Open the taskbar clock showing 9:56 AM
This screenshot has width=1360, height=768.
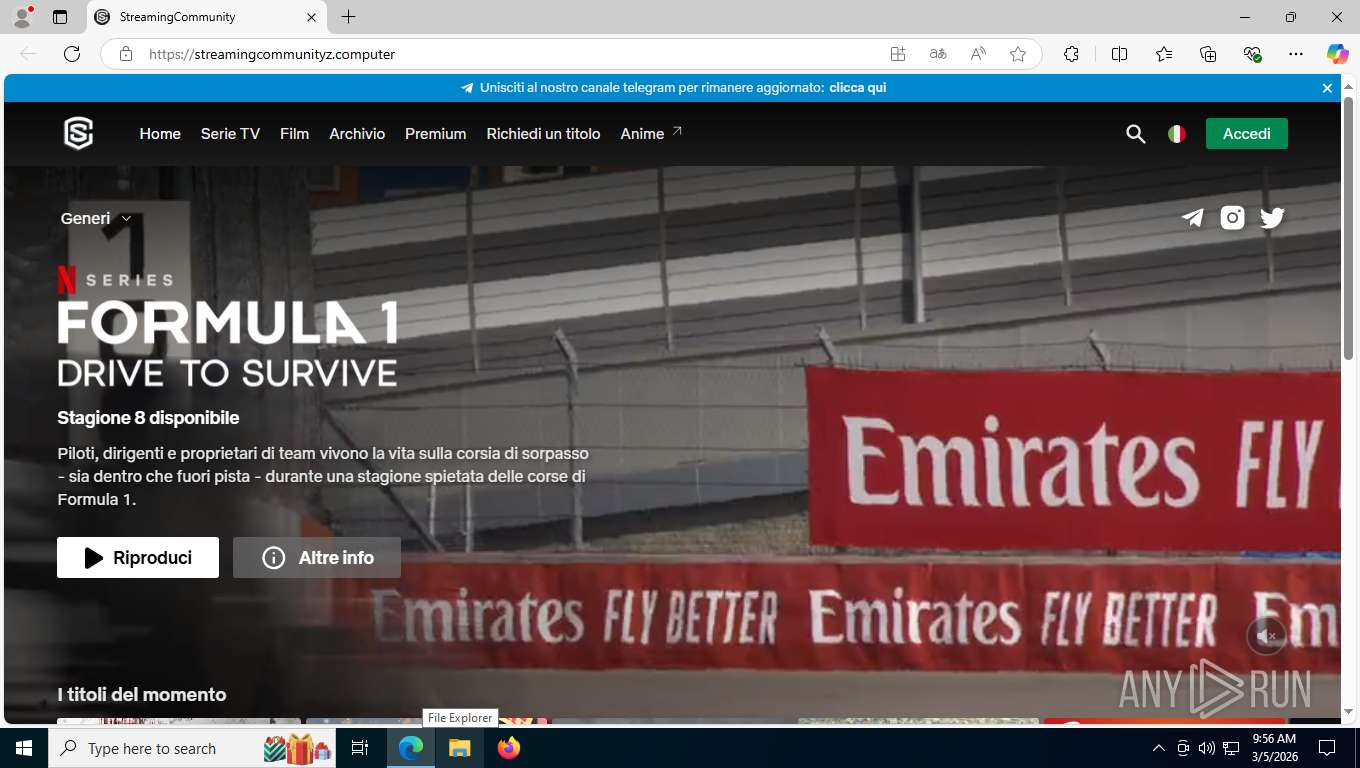[1274, 748]
